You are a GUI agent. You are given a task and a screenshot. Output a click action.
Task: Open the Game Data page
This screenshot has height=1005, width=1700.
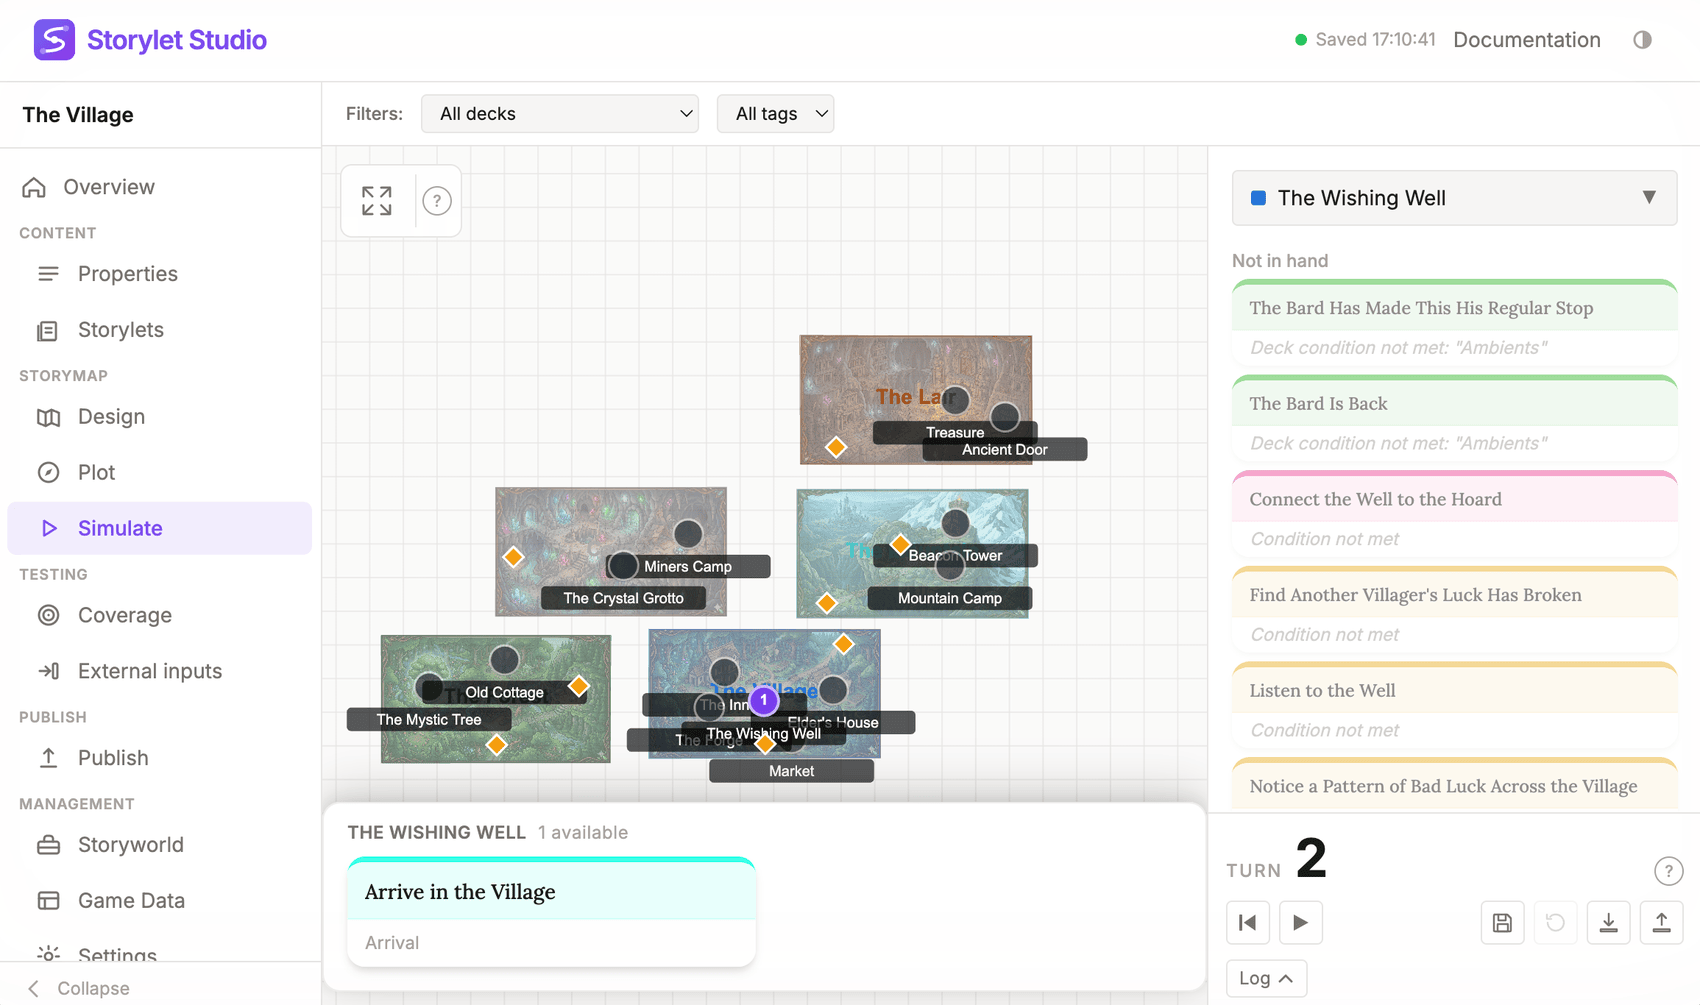pos(160,900)
